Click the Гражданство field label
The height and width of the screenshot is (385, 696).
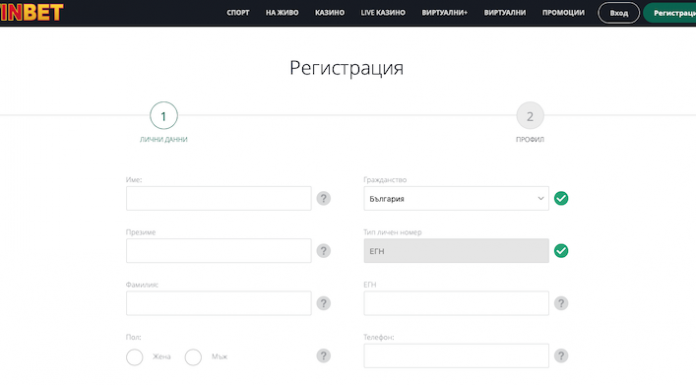coord(385,180)
